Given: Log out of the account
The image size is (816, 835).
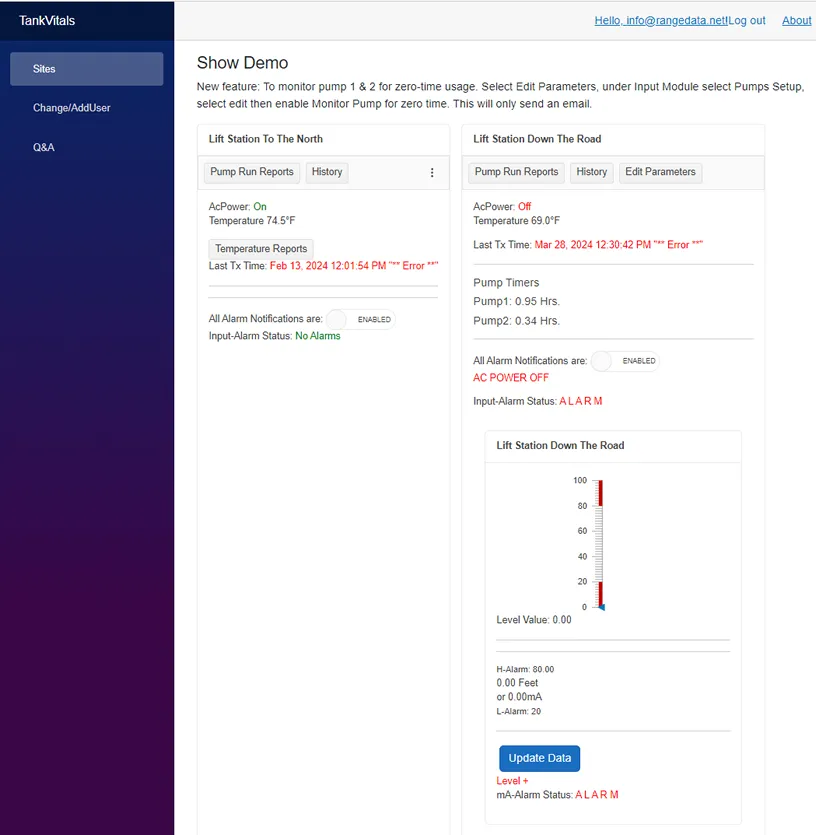Looking at the screenshot, I should [x=747, y=20].
